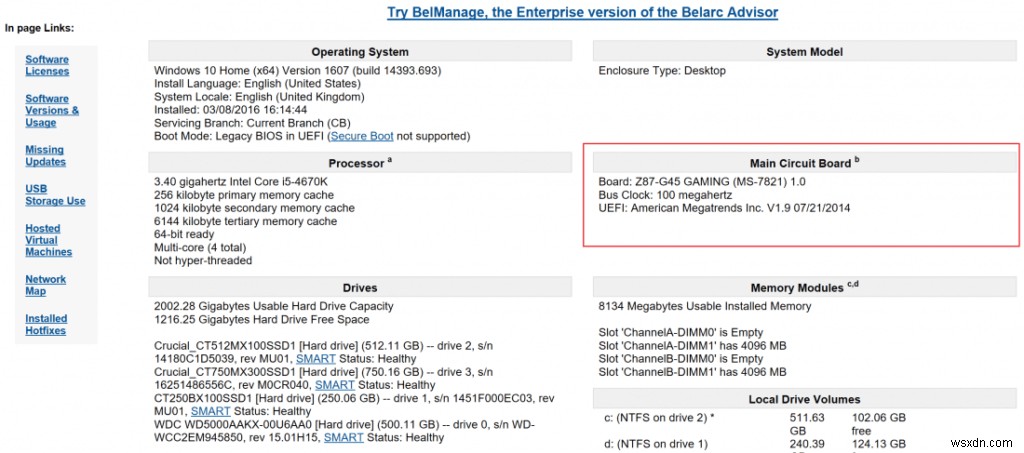Jump to Installed Hotfixes link

pos(46,324)
